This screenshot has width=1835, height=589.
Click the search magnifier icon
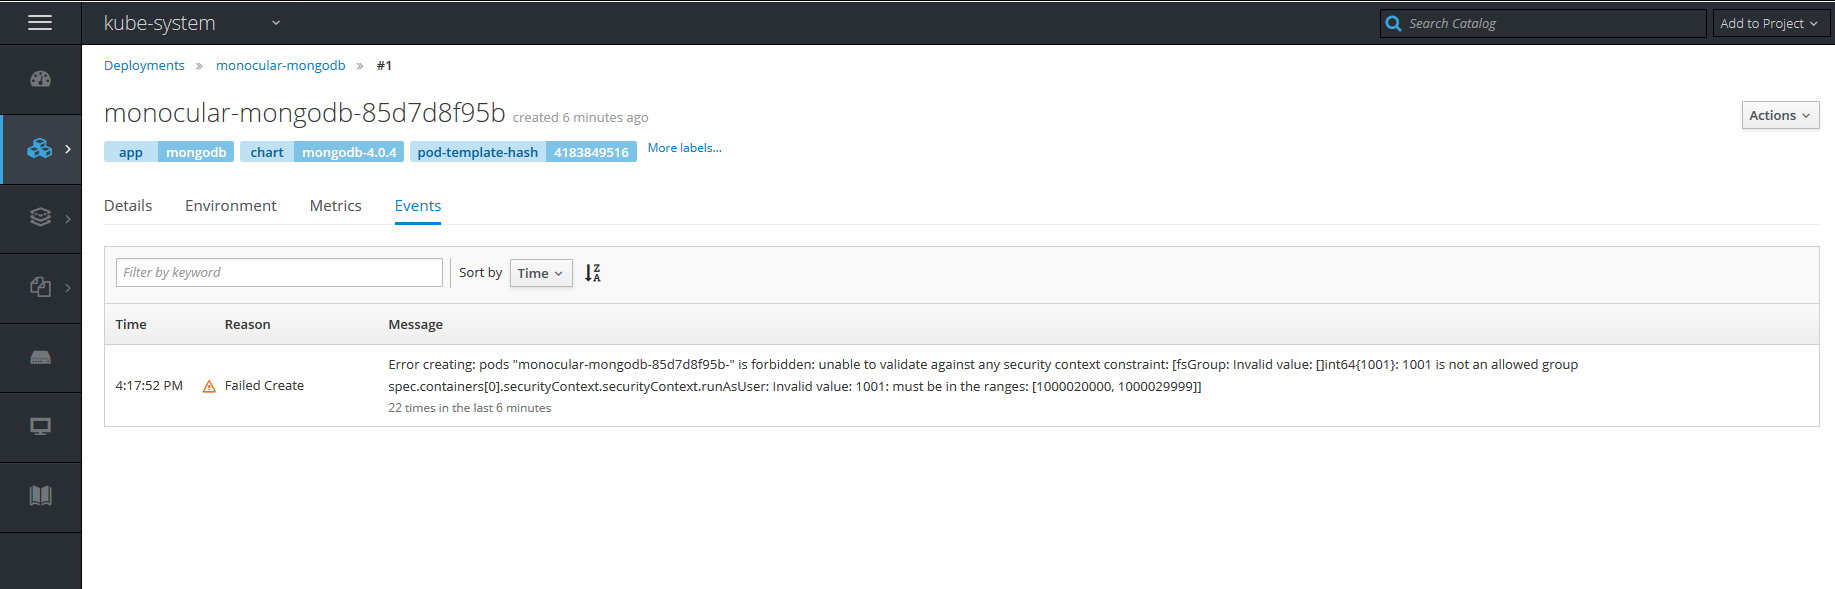click(x=1393, y=23)
